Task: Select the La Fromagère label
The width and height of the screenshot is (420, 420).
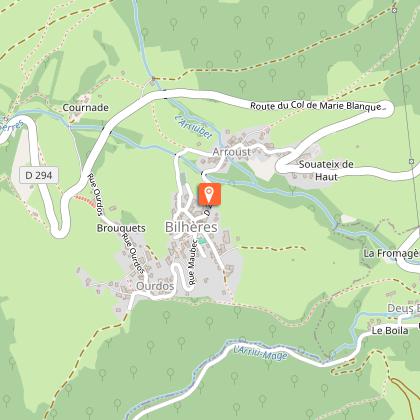Action: [x=391, y=253]
